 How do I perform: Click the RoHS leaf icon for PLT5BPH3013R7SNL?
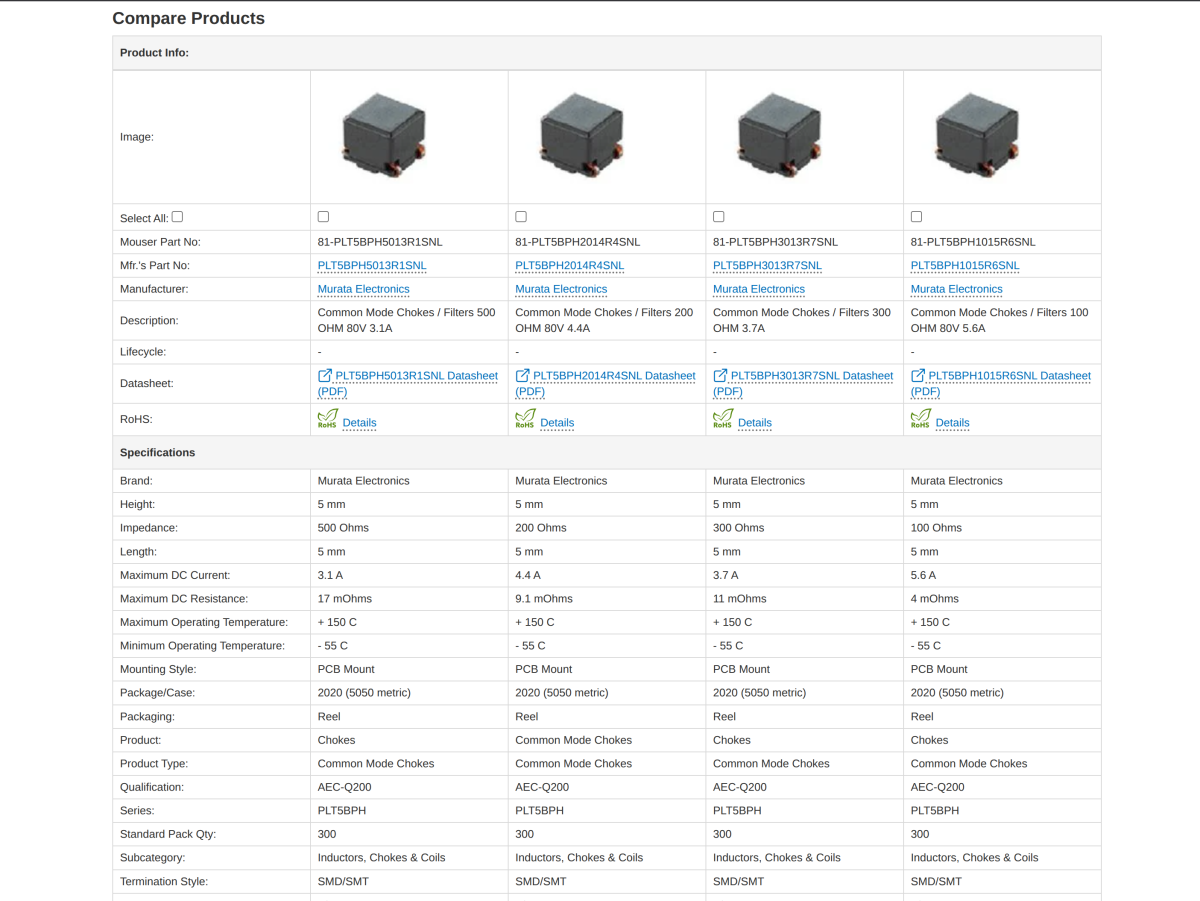[x=723, y=419]
